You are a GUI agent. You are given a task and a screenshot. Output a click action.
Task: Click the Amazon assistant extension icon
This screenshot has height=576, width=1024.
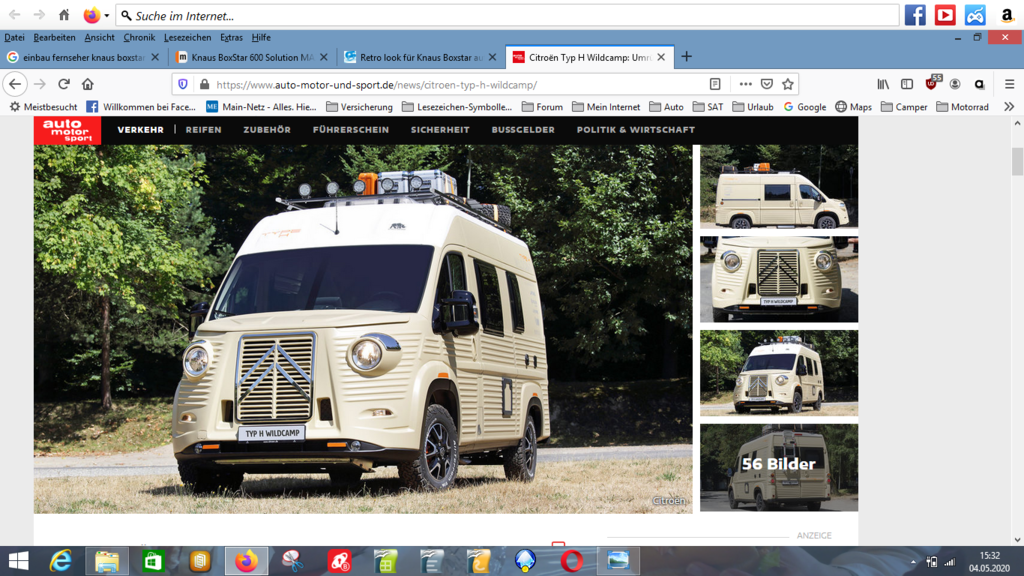(x=979, y=84)
